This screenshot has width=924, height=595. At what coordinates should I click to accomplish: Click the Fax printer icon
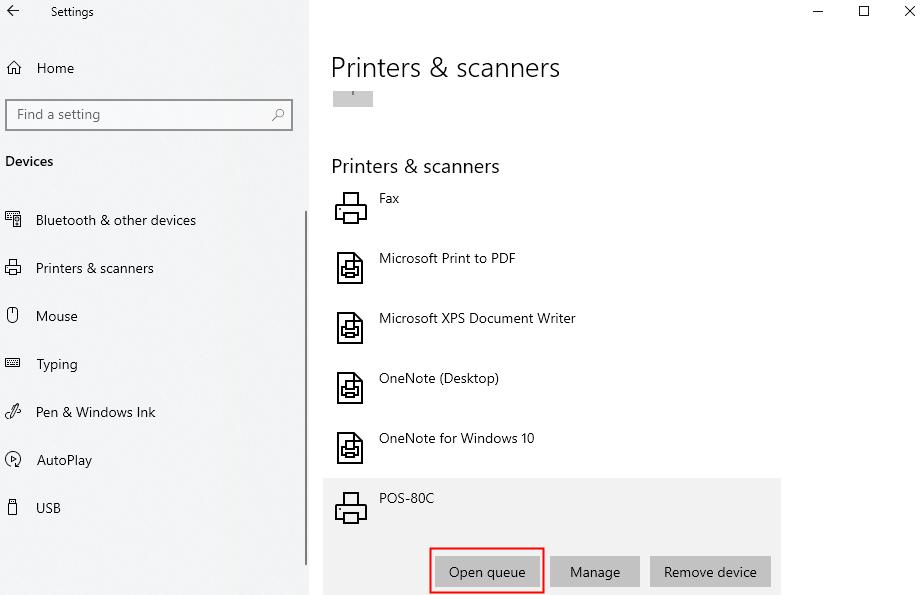coord(350,207)
